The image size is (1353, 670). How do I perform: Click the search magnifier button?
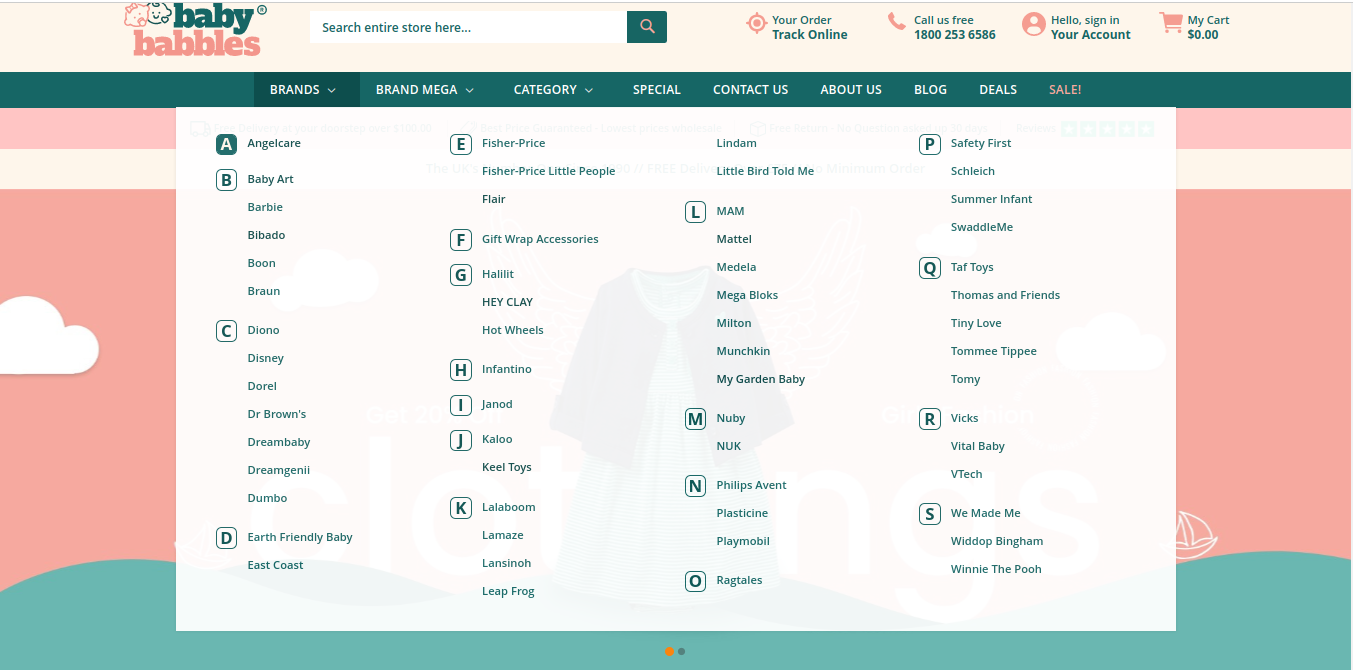tap(647, 27)
